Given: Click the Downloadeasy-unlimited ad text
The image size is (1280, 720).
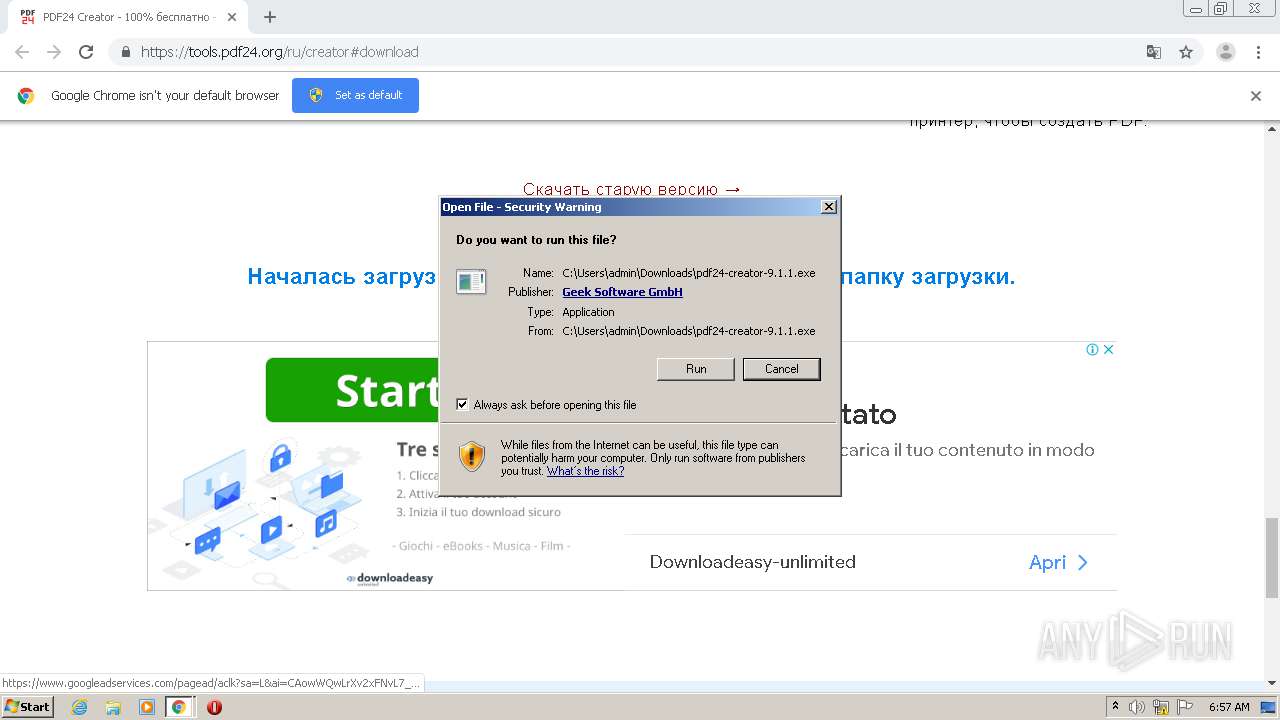Looking at the screenshot, I should point(752,562).
